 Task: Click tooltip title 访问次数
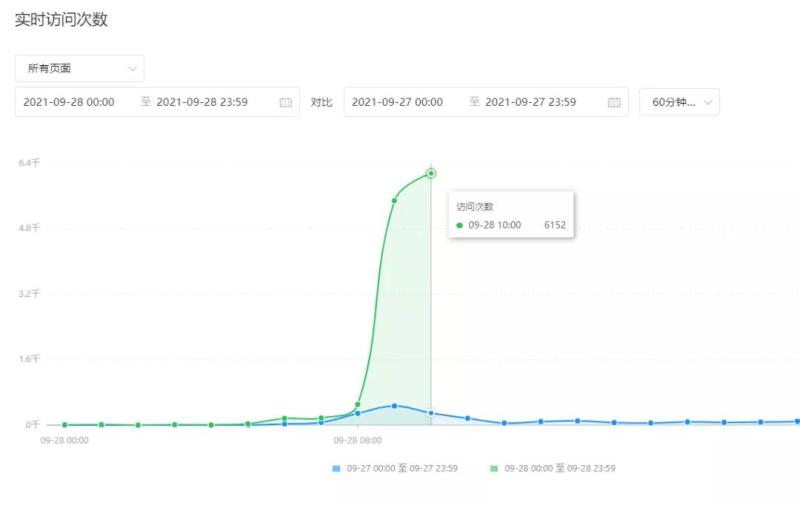click(x=474, y=207)
